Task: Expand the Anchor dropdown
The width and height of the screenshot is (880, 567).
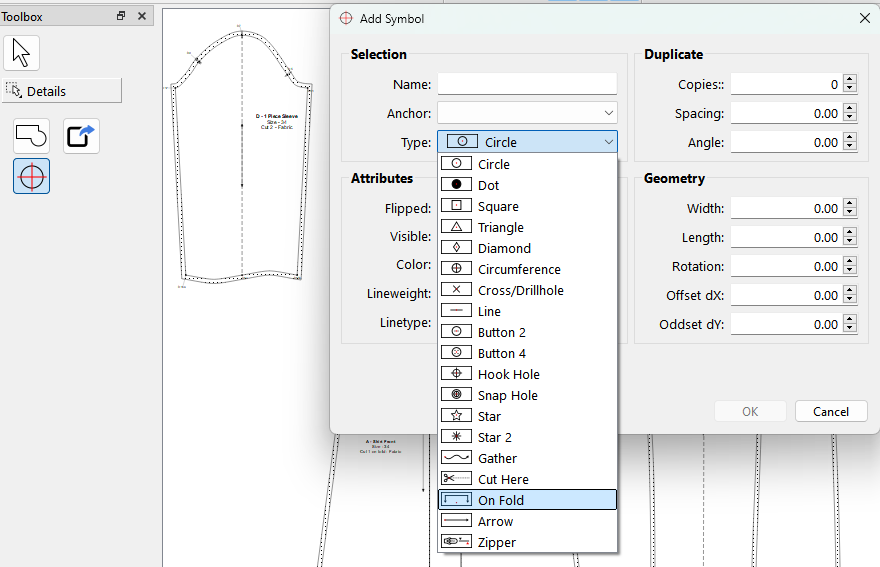Action: click(x=608, y=113)
